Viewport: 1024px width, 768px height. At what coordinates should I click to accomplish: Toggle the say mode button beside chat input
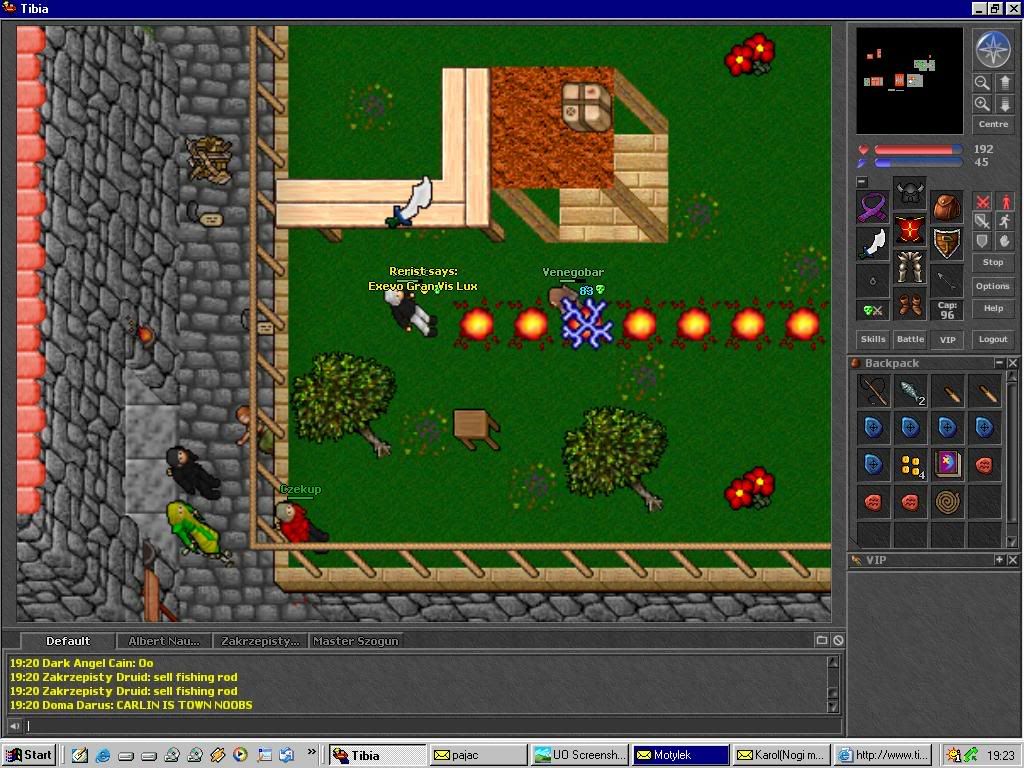click(14, 726)
